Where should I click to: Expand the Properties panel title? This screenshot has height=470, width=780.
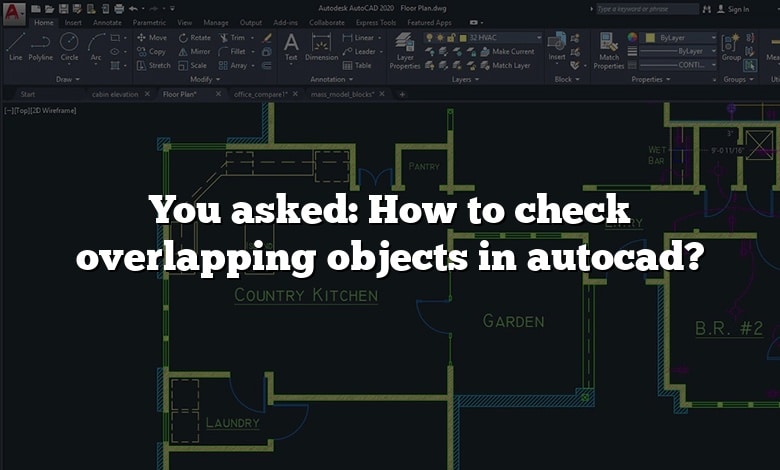click(x=651, y=79)
